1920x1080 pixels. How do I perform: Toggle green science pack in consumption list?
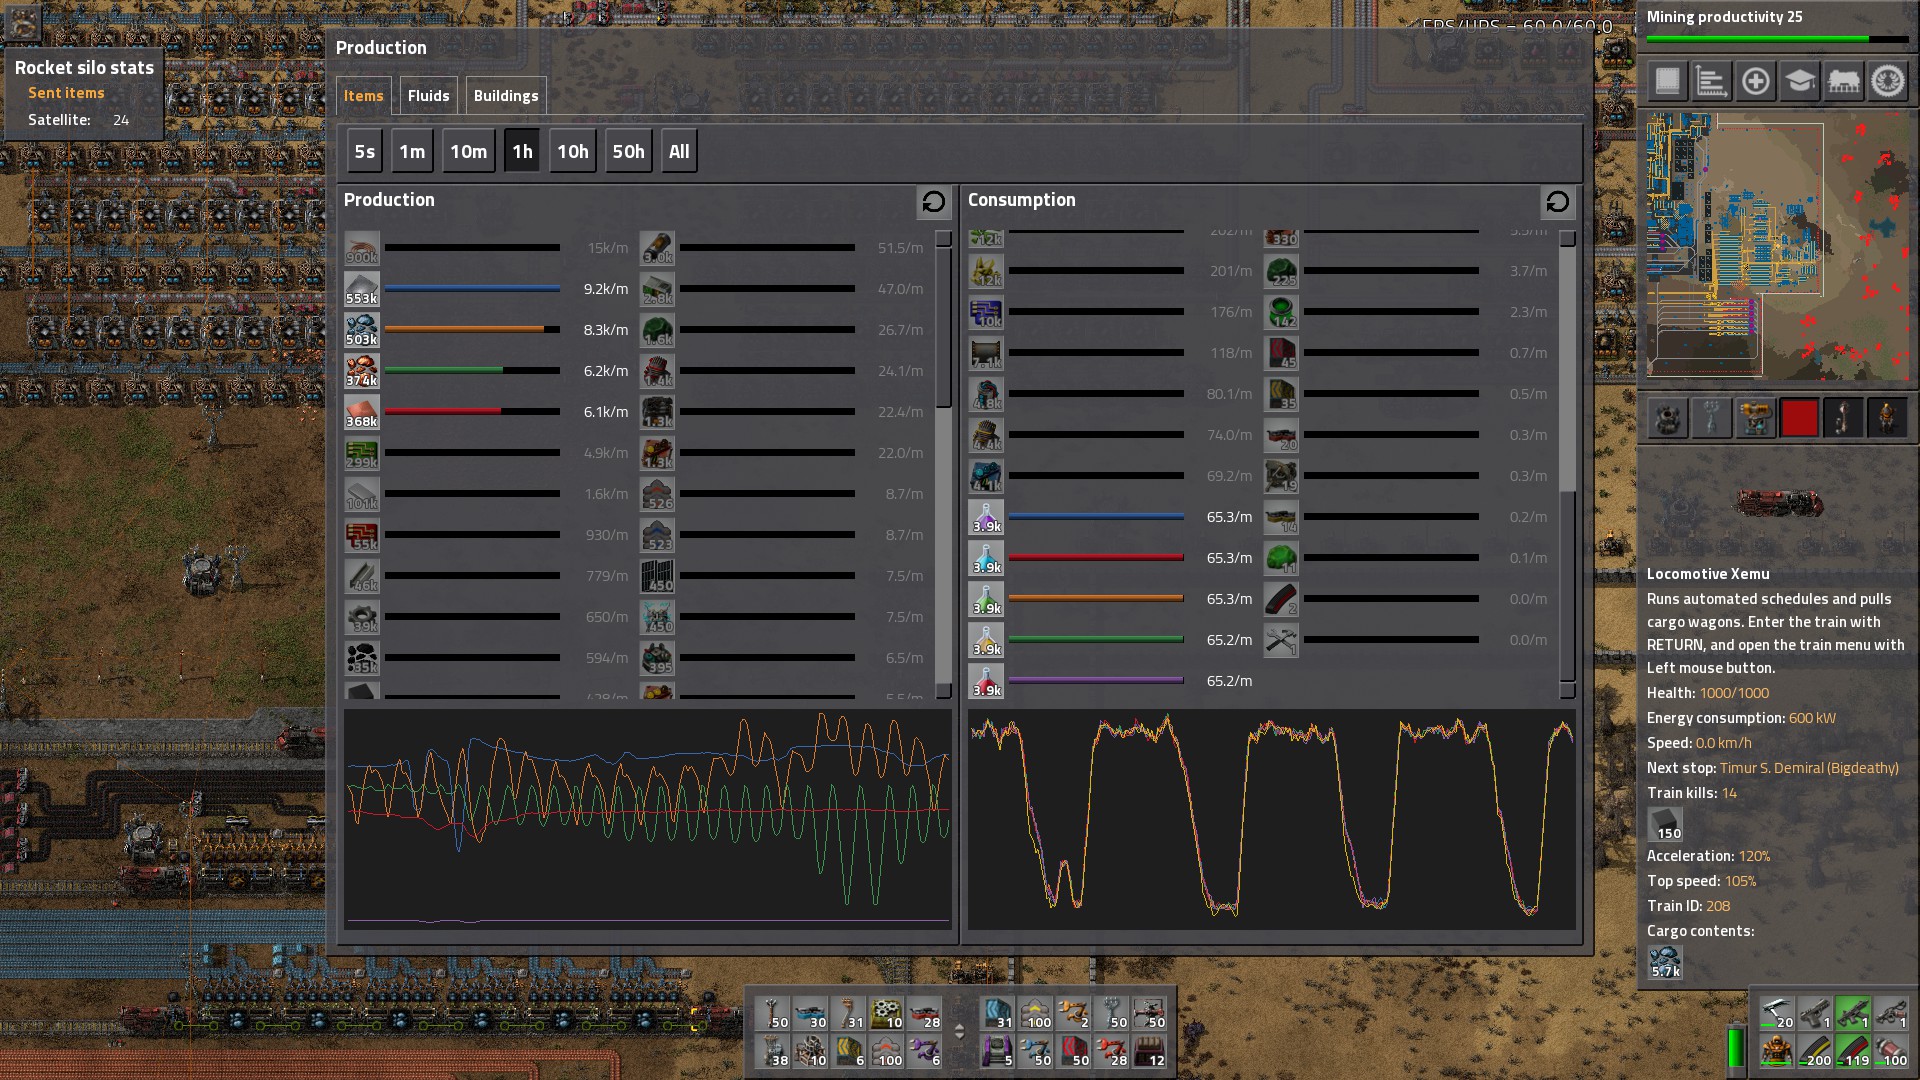point(986,599)
